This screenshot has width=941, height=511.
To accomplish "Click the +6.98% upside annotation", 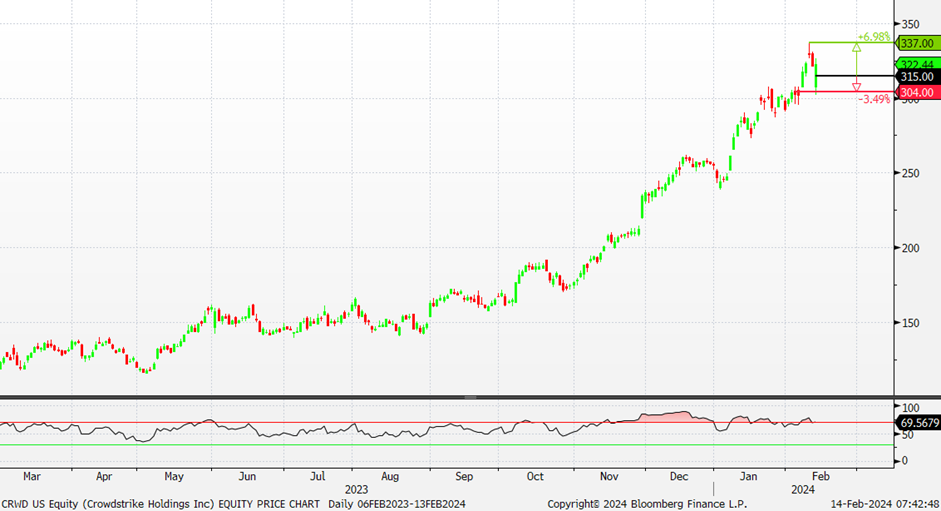I will coord(873,37).
